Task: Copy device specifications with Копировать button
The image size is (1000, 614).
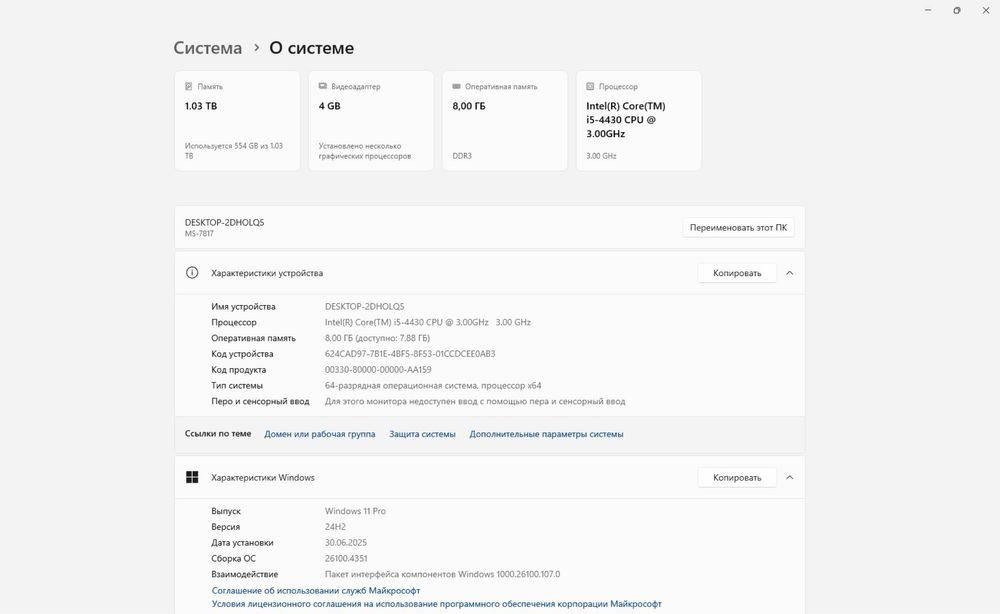Action: tap(737, 273)
